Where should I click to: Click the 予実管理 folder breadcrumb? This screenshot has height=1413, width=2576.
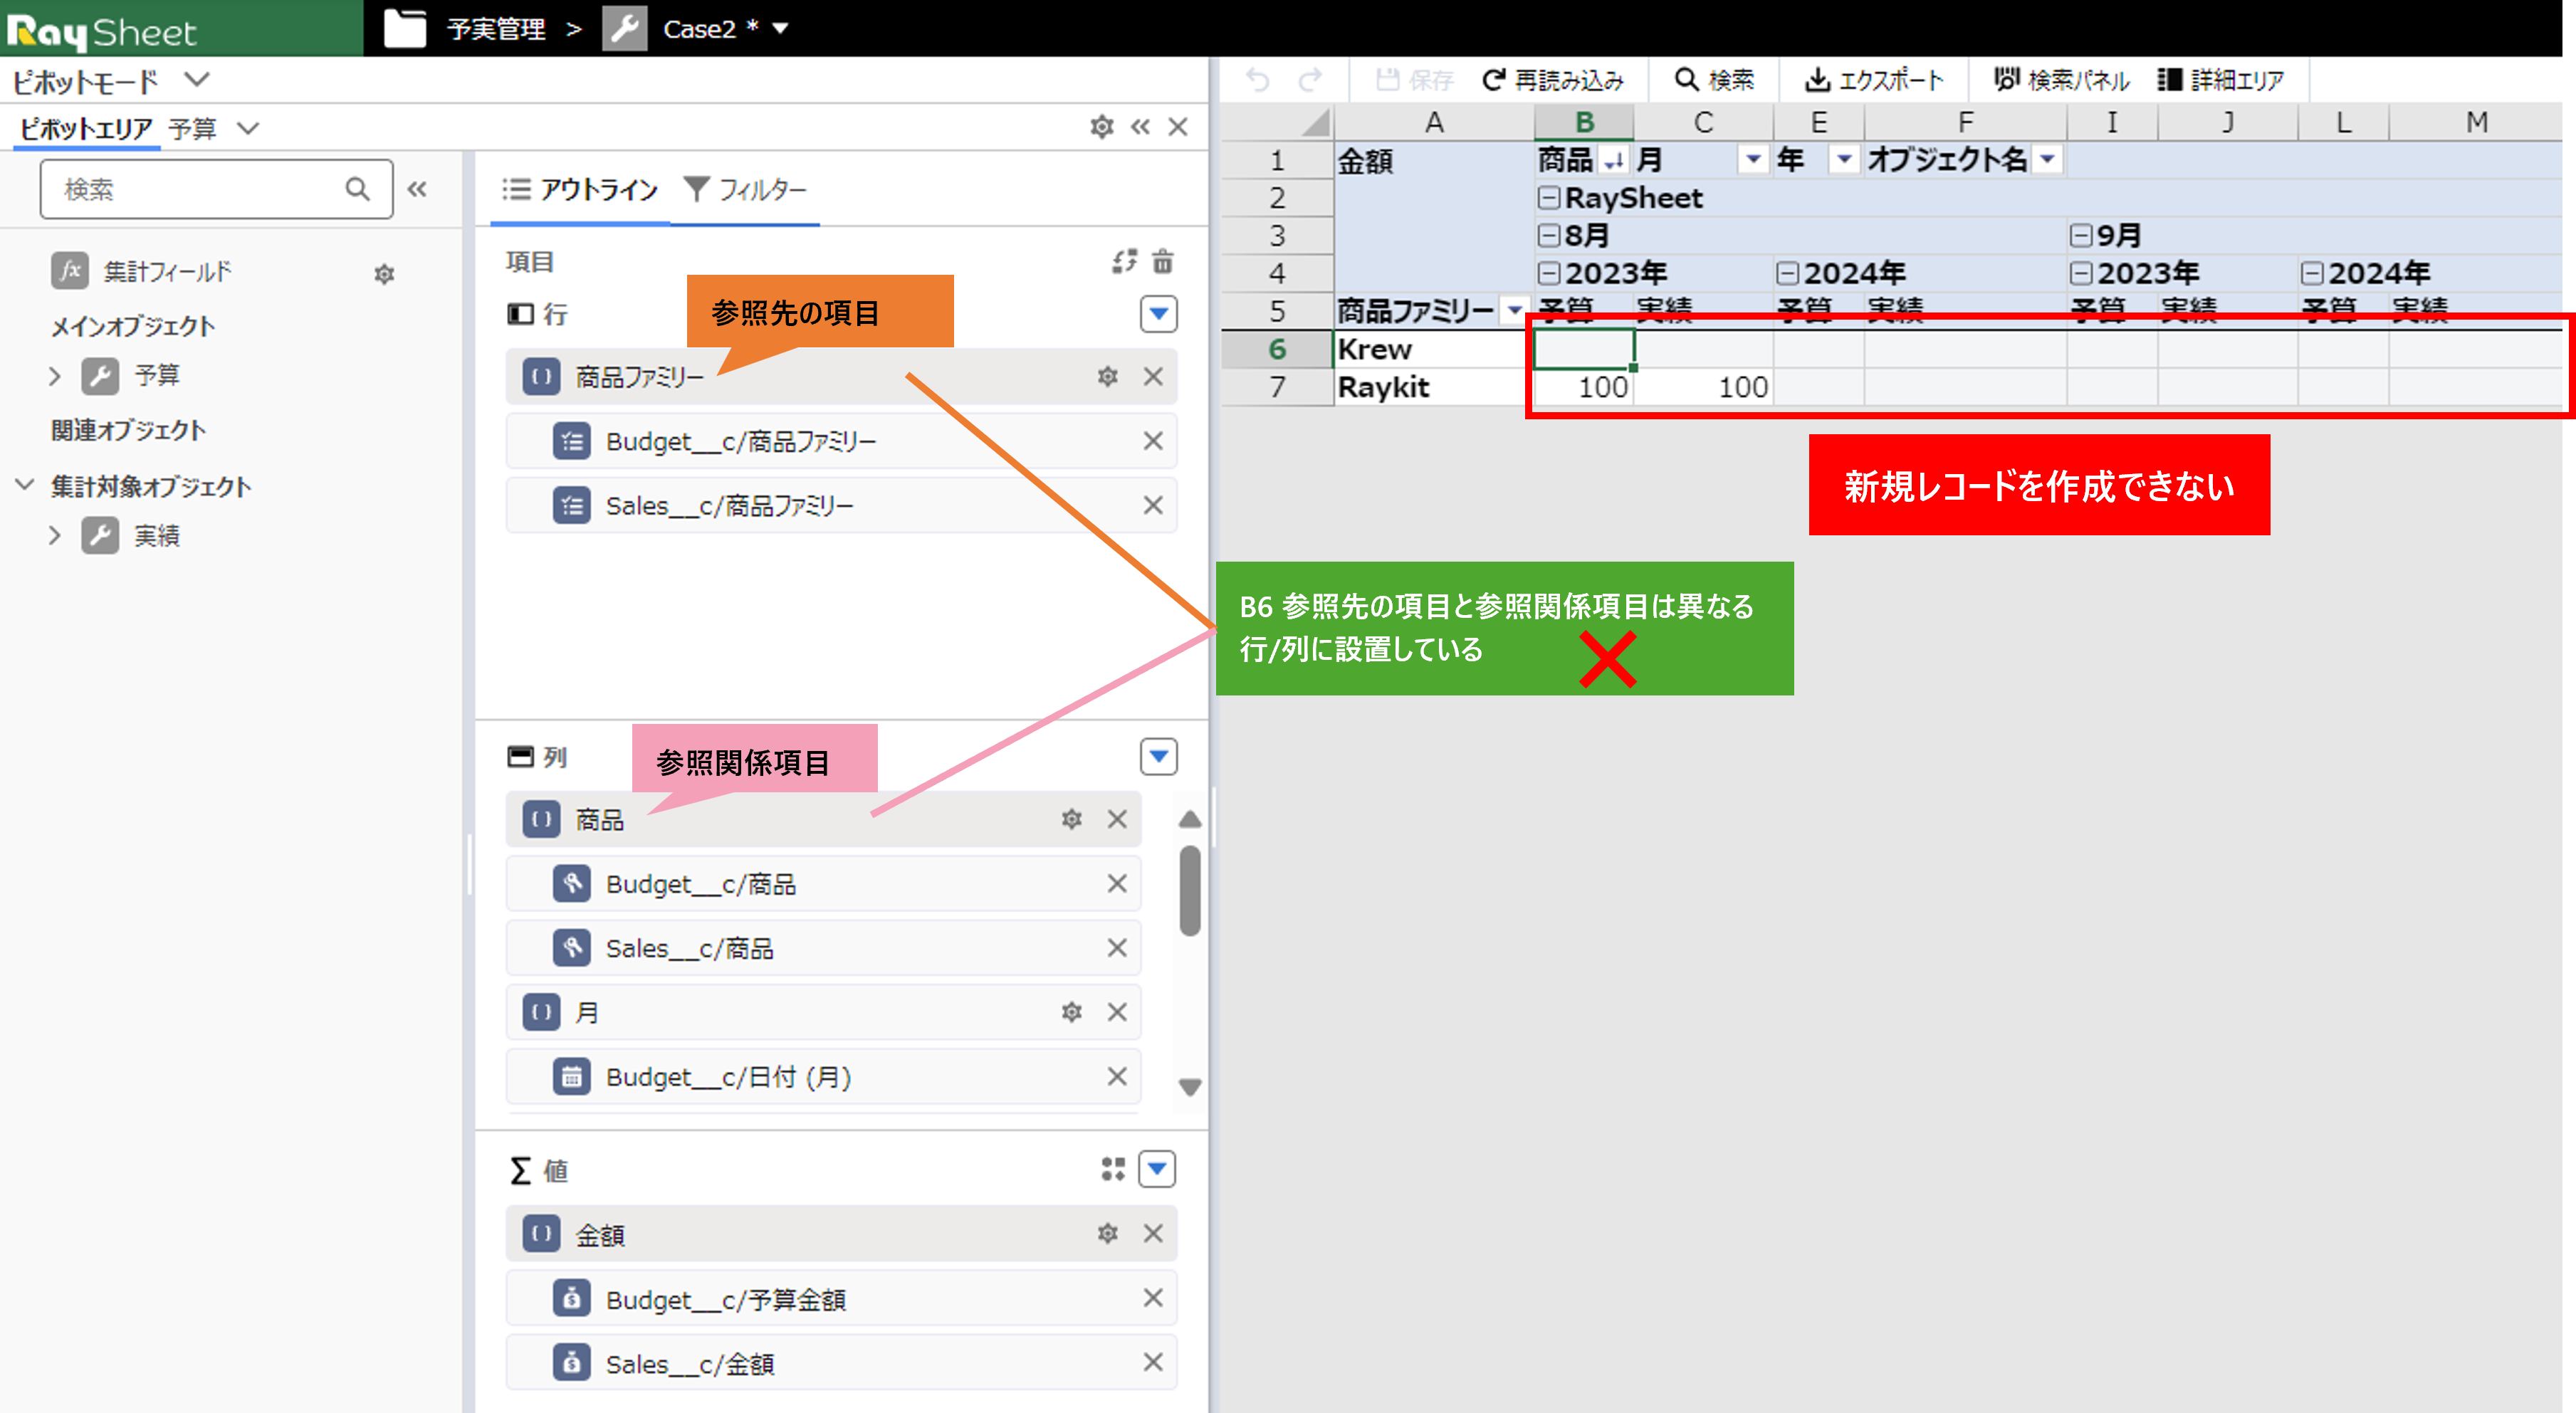click(496, 29)
